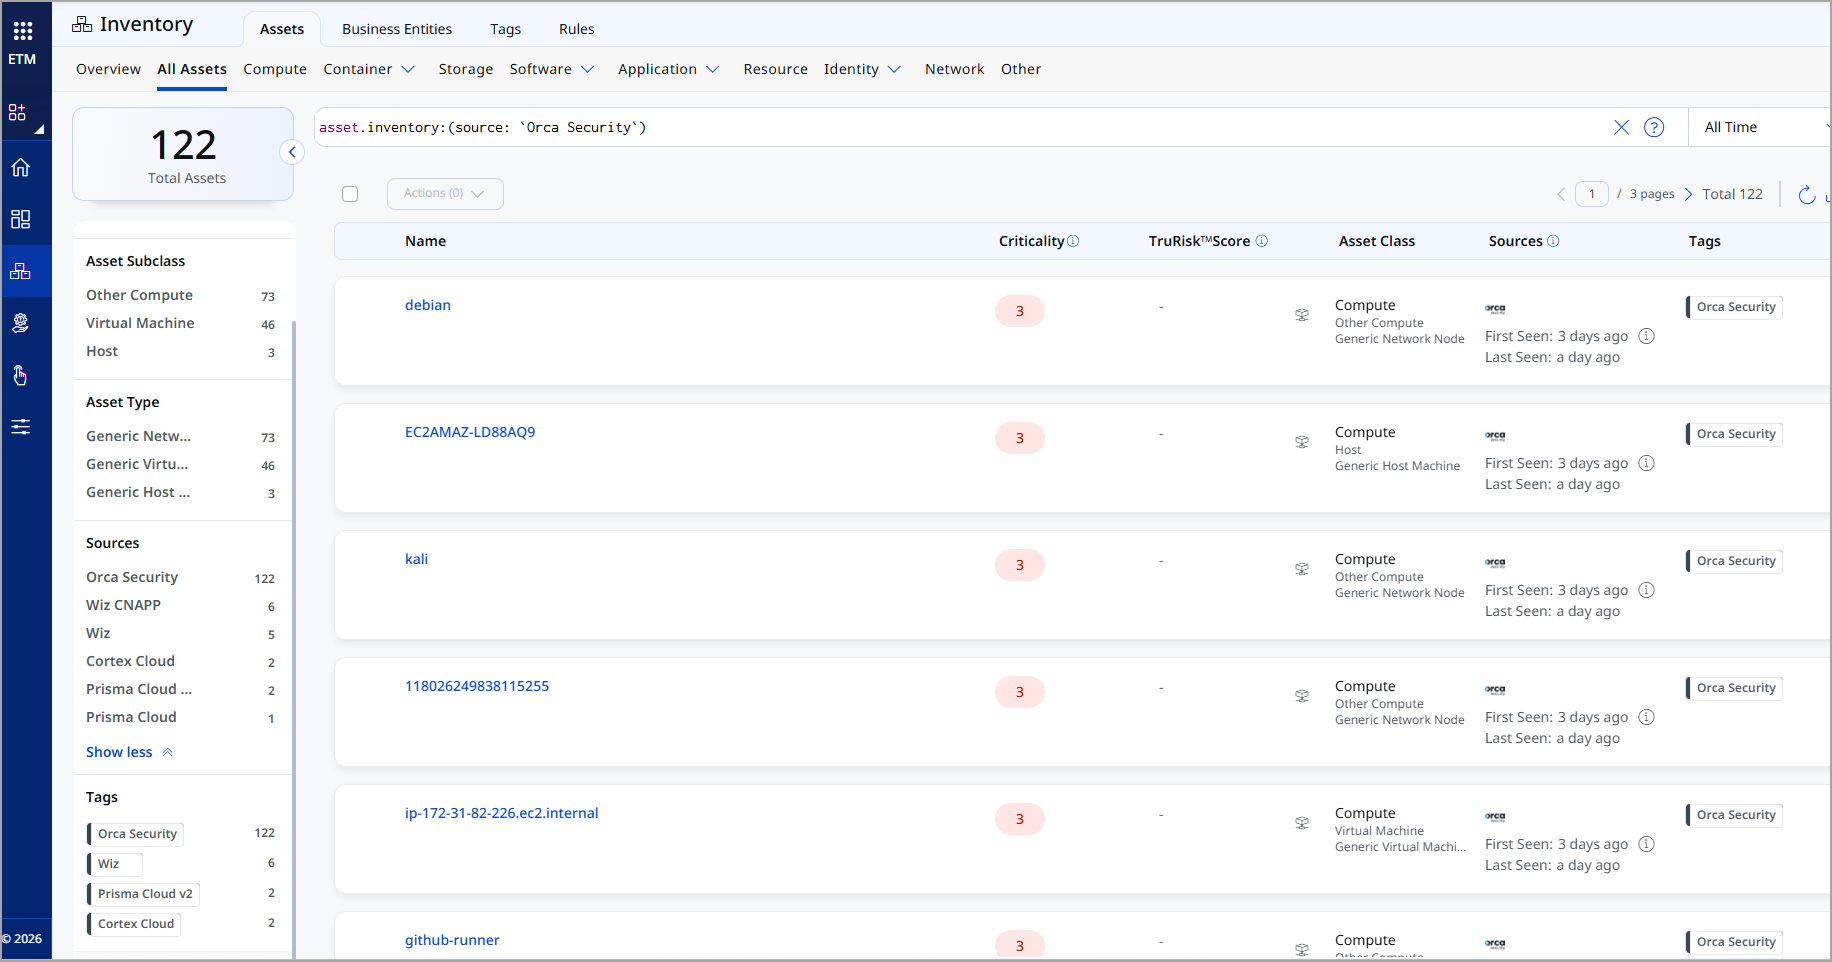
Task: Switch to the Business Entities tab
Action: point(396,29)
